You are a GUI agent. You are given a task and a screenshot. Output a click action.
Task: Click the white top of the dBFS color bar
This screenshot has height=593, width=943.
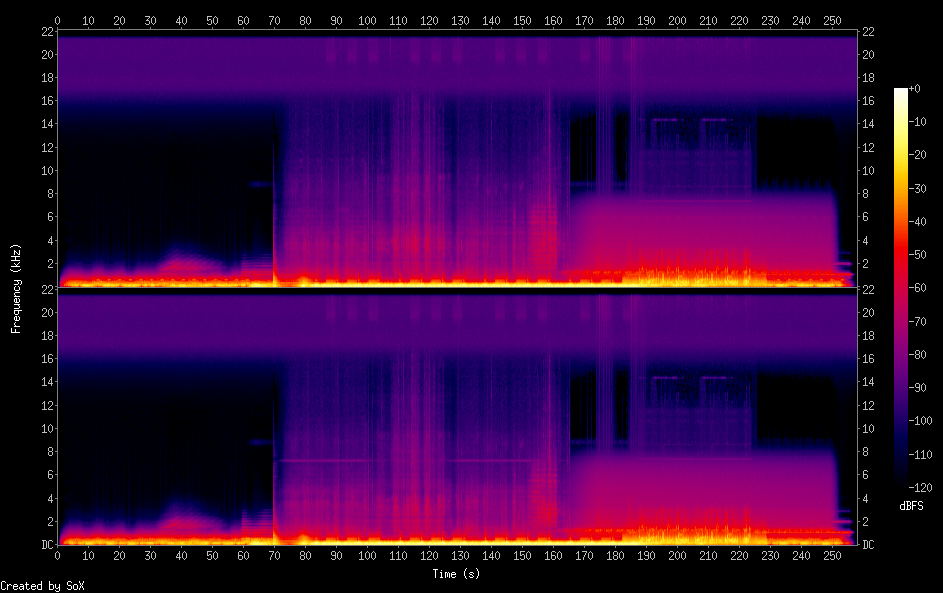pos(901,93)
